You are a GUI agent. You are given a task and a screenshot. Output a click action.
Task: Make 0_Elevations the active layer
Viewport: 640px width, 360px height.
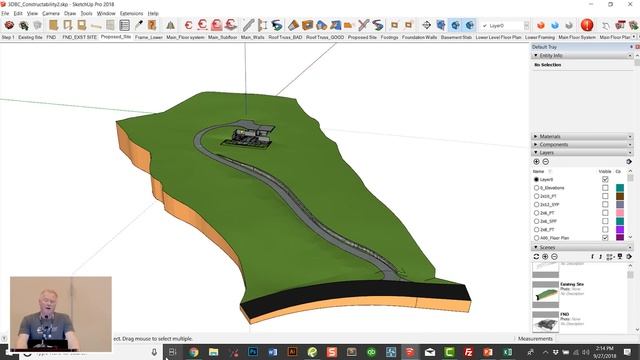tap(536, 188)
